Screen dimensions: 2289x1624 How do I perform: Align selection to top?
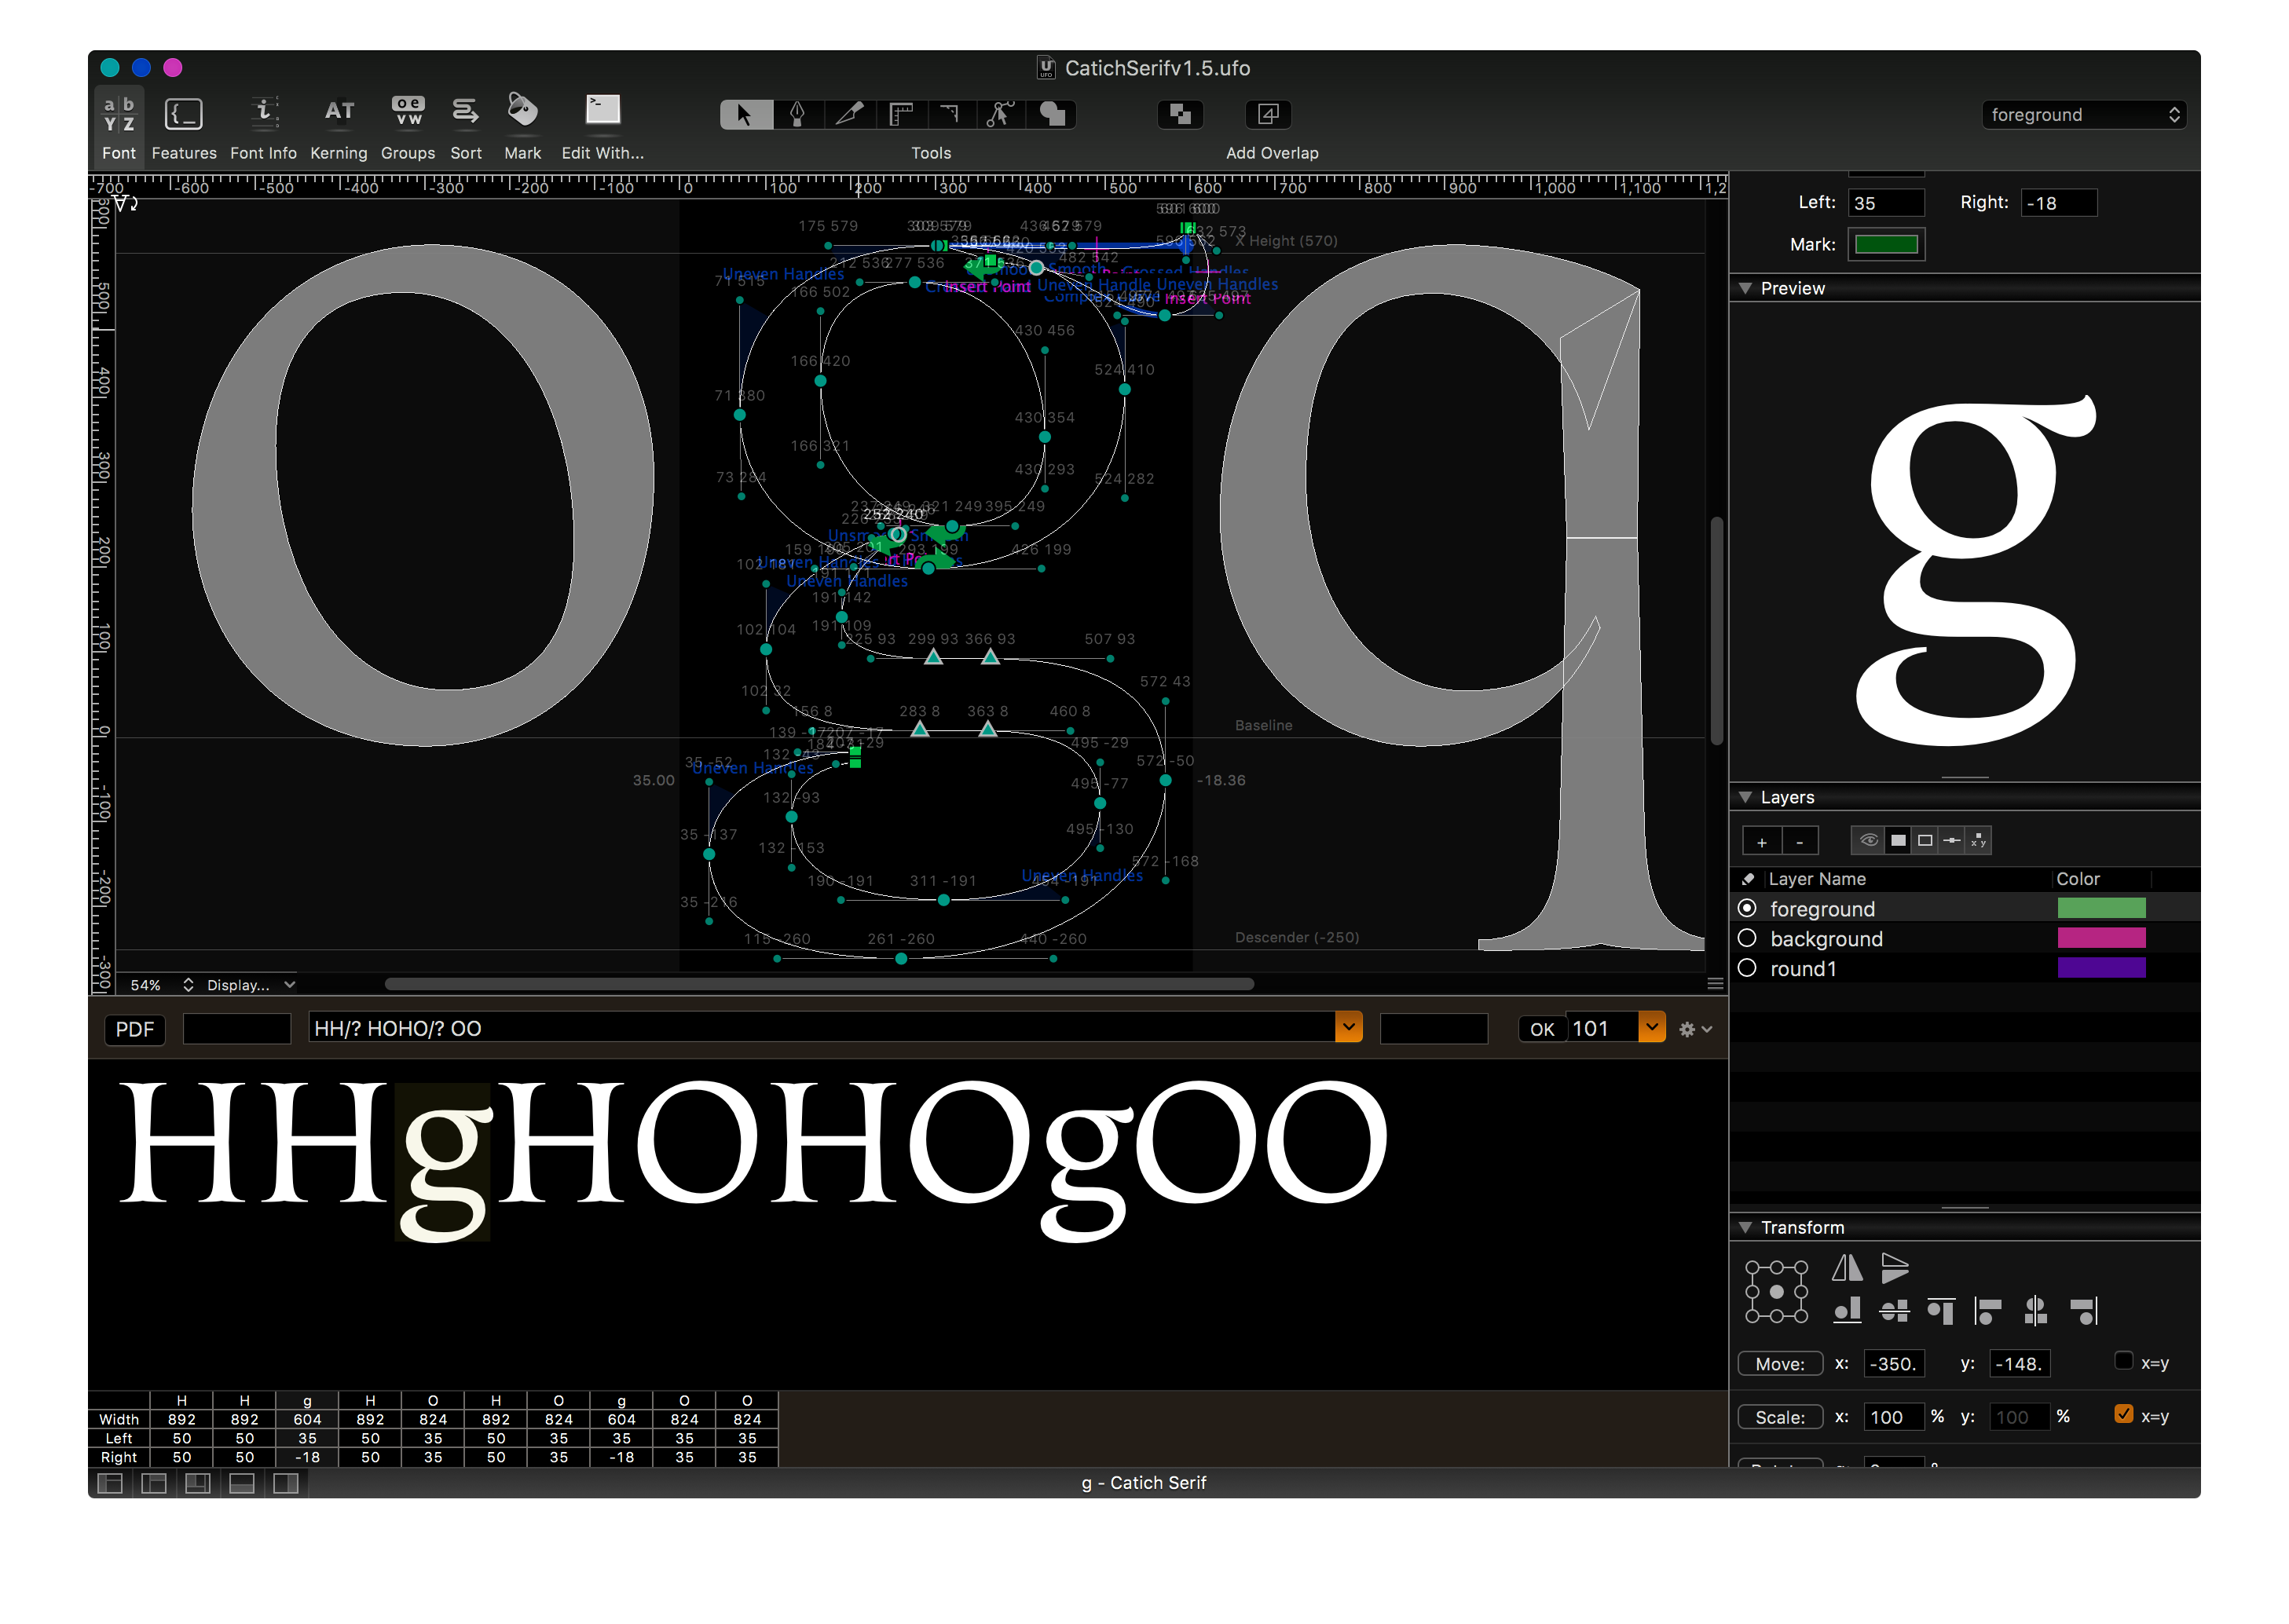pos(1942,1311)
